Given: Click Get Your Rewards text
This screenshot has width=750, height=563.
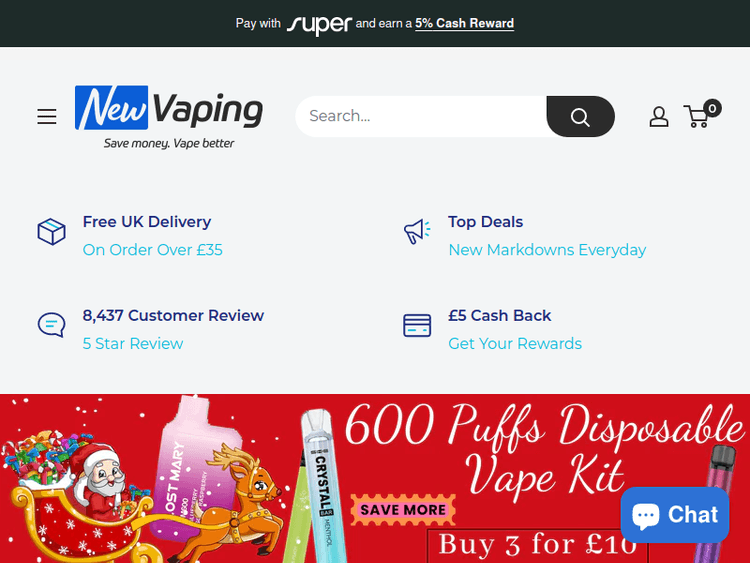Looking at the screenshot, I should tap(515, 343).
